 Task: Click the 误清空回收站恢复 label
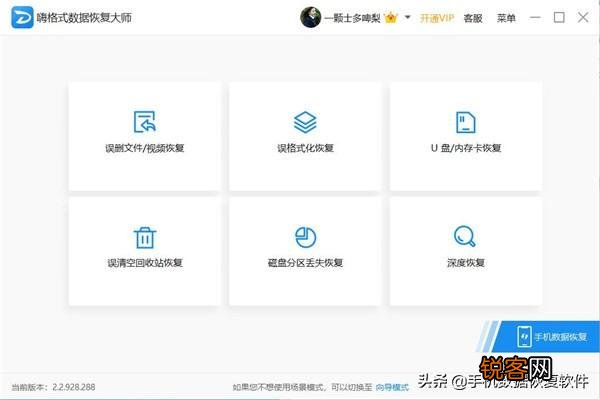145,263
